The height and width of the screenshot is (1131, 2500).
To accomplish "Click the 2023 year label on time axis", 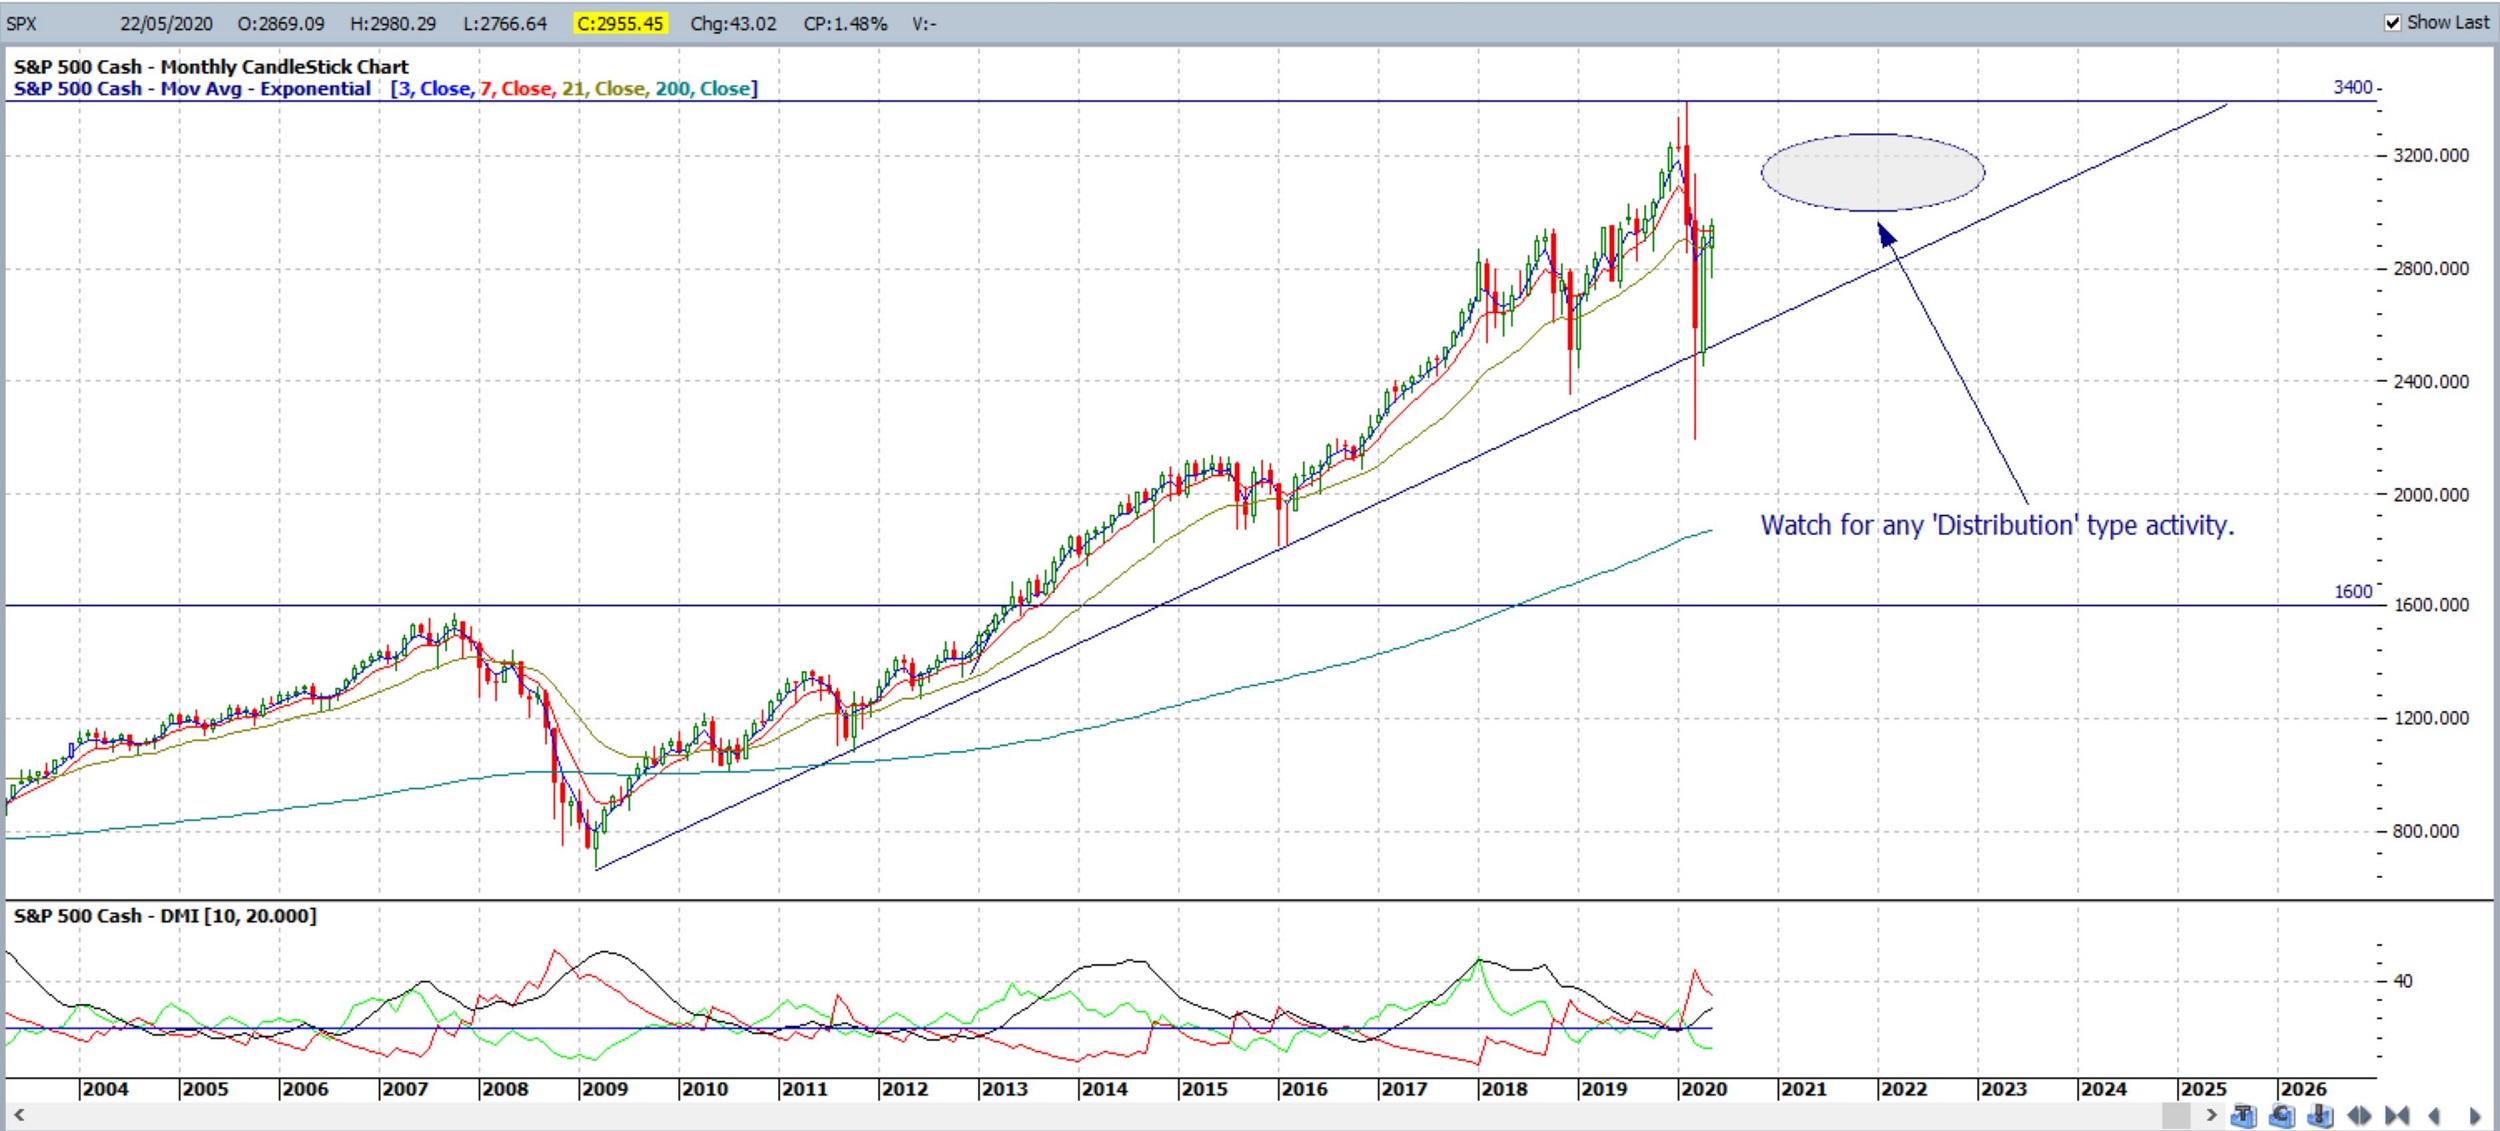I will 2004,1089.
